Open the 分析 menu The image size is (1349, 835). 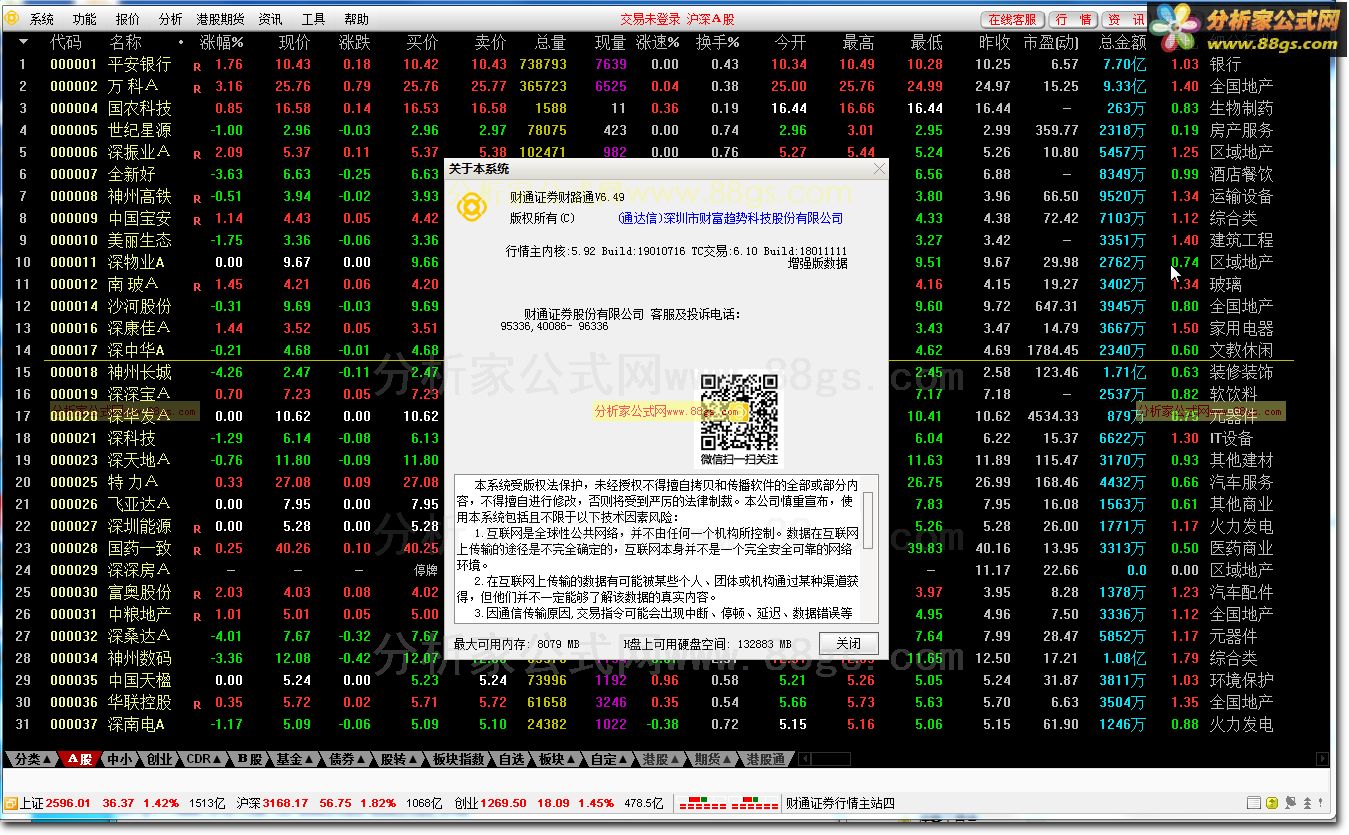(x=170, y=19)
